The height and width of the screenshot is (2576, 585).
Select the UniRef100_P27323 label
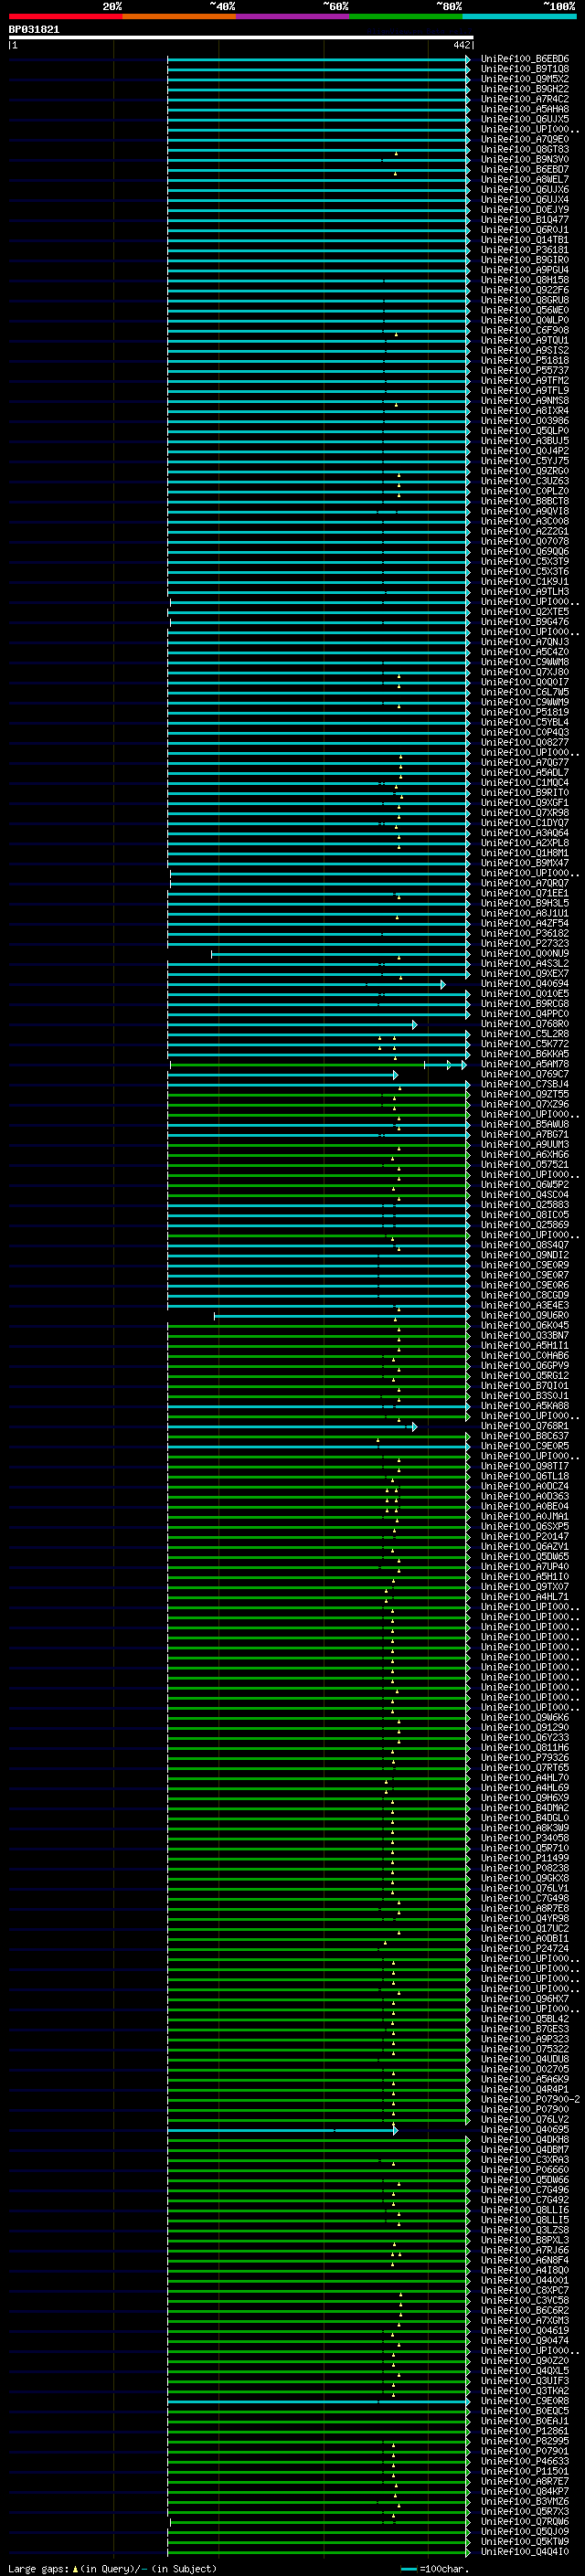[x=525, y=943]
